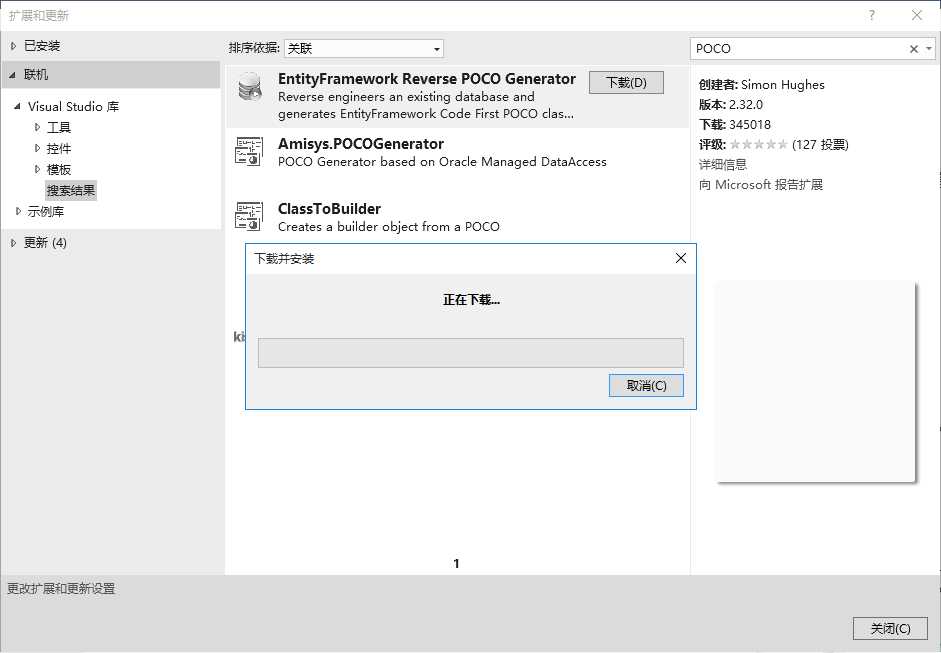Click the 关闭(C) button
Viewport: 941px width, 653px height.
tap(890, 628)
